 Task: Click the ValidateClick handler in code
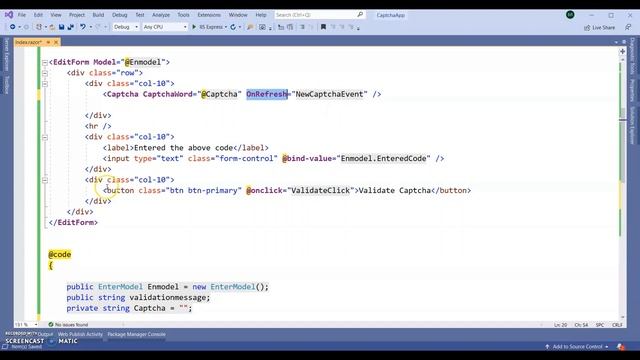pos(320,191)
